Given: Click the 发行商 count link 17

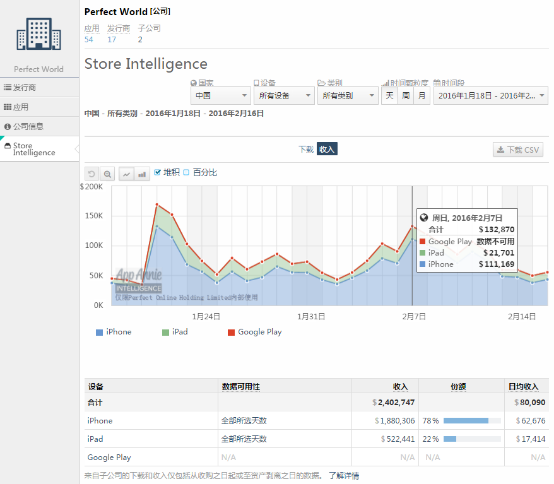Looking at the screenshot, I should click(x=112, y=40).
